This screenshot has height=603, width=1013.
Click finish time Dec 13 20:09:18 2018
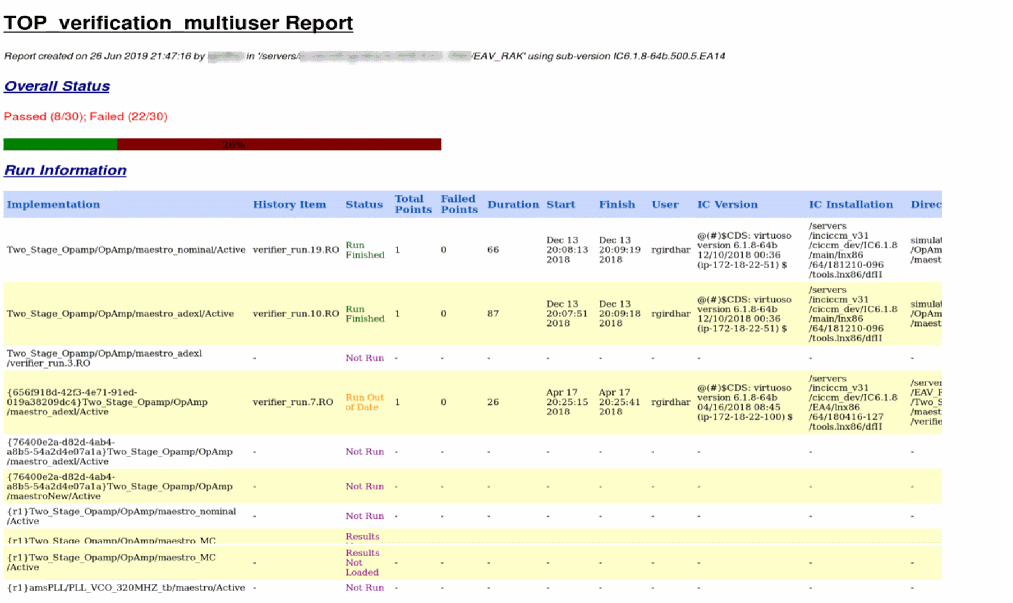tap(620, 313)
